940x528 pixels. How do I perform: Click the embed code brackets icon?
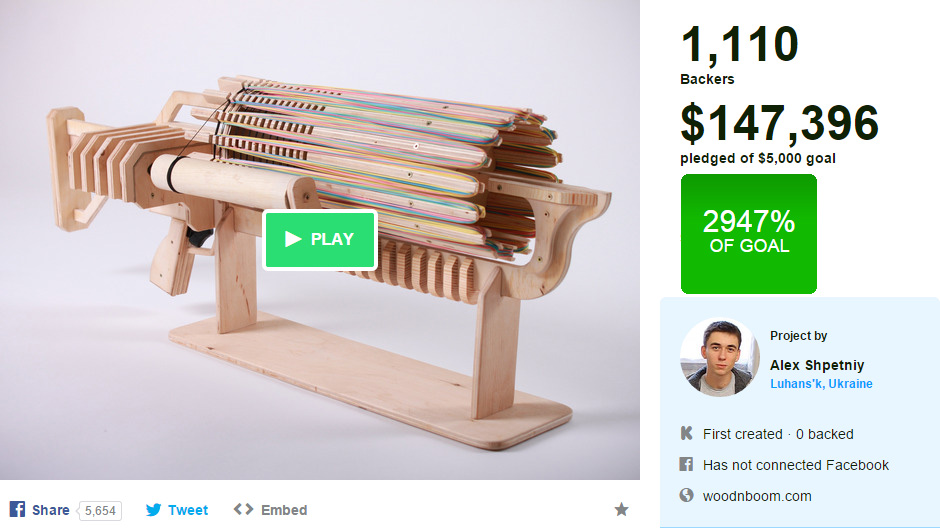(243, 509)
